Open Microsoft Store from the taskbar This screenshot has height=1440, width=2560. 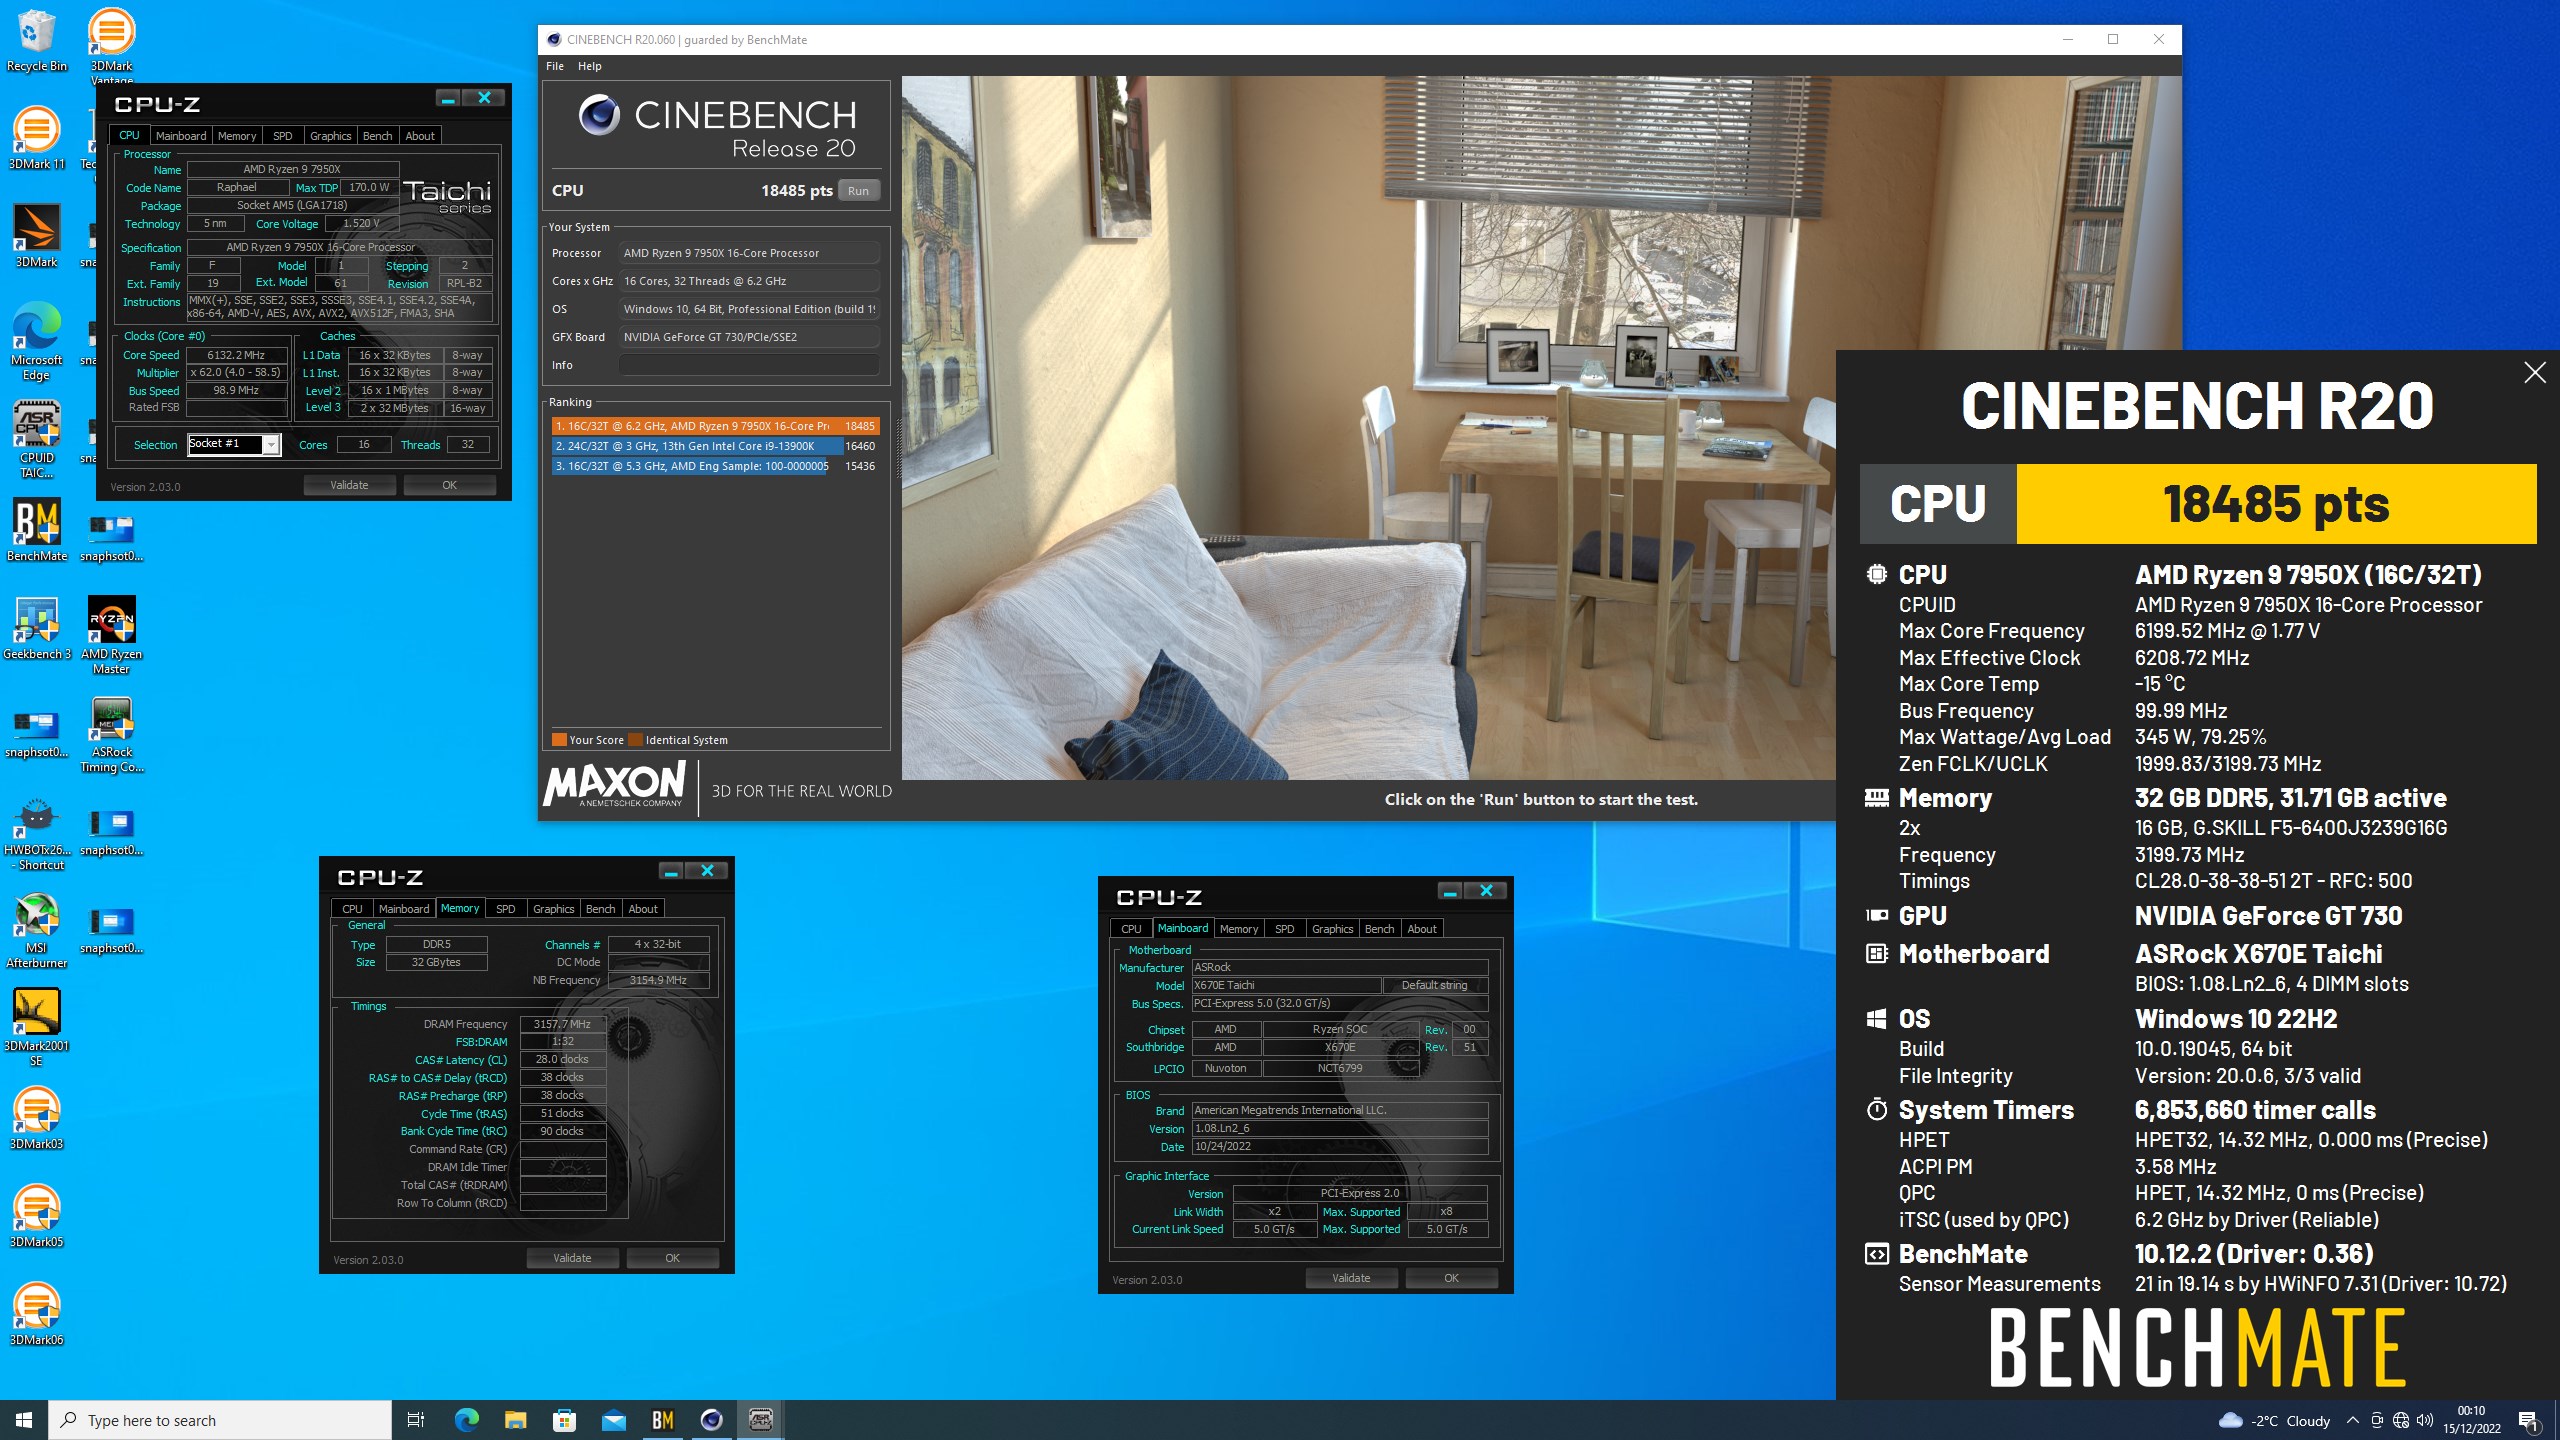(564, 1420)
